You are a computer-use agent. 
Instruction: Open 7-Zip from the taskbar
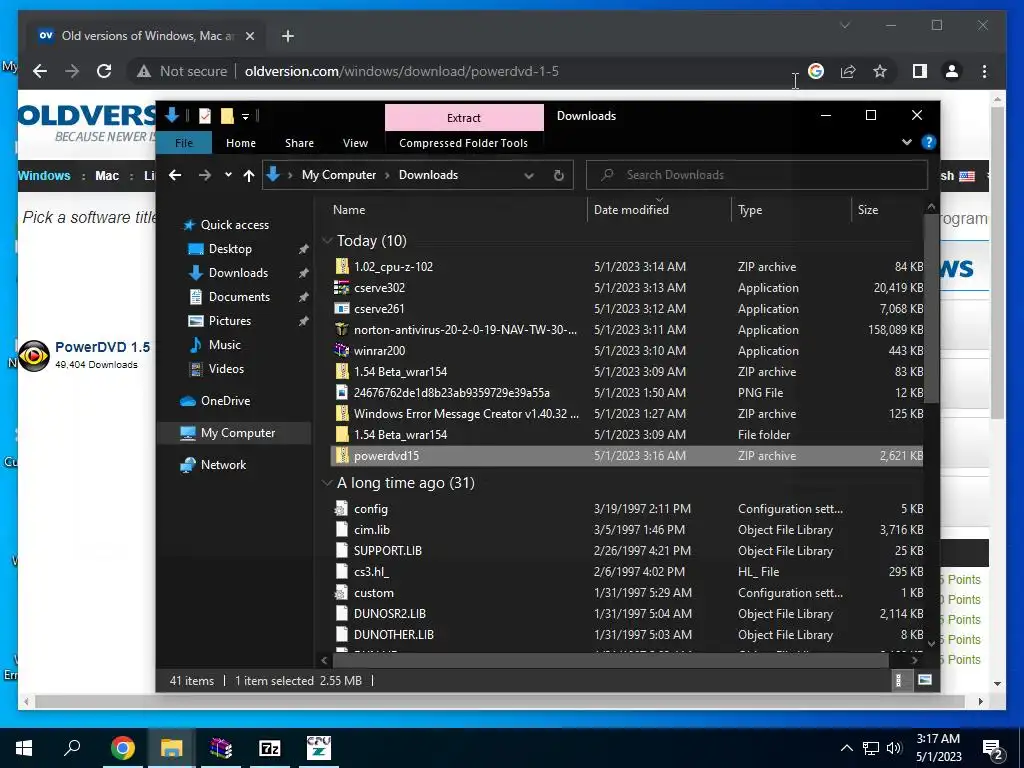coord(270,748)
